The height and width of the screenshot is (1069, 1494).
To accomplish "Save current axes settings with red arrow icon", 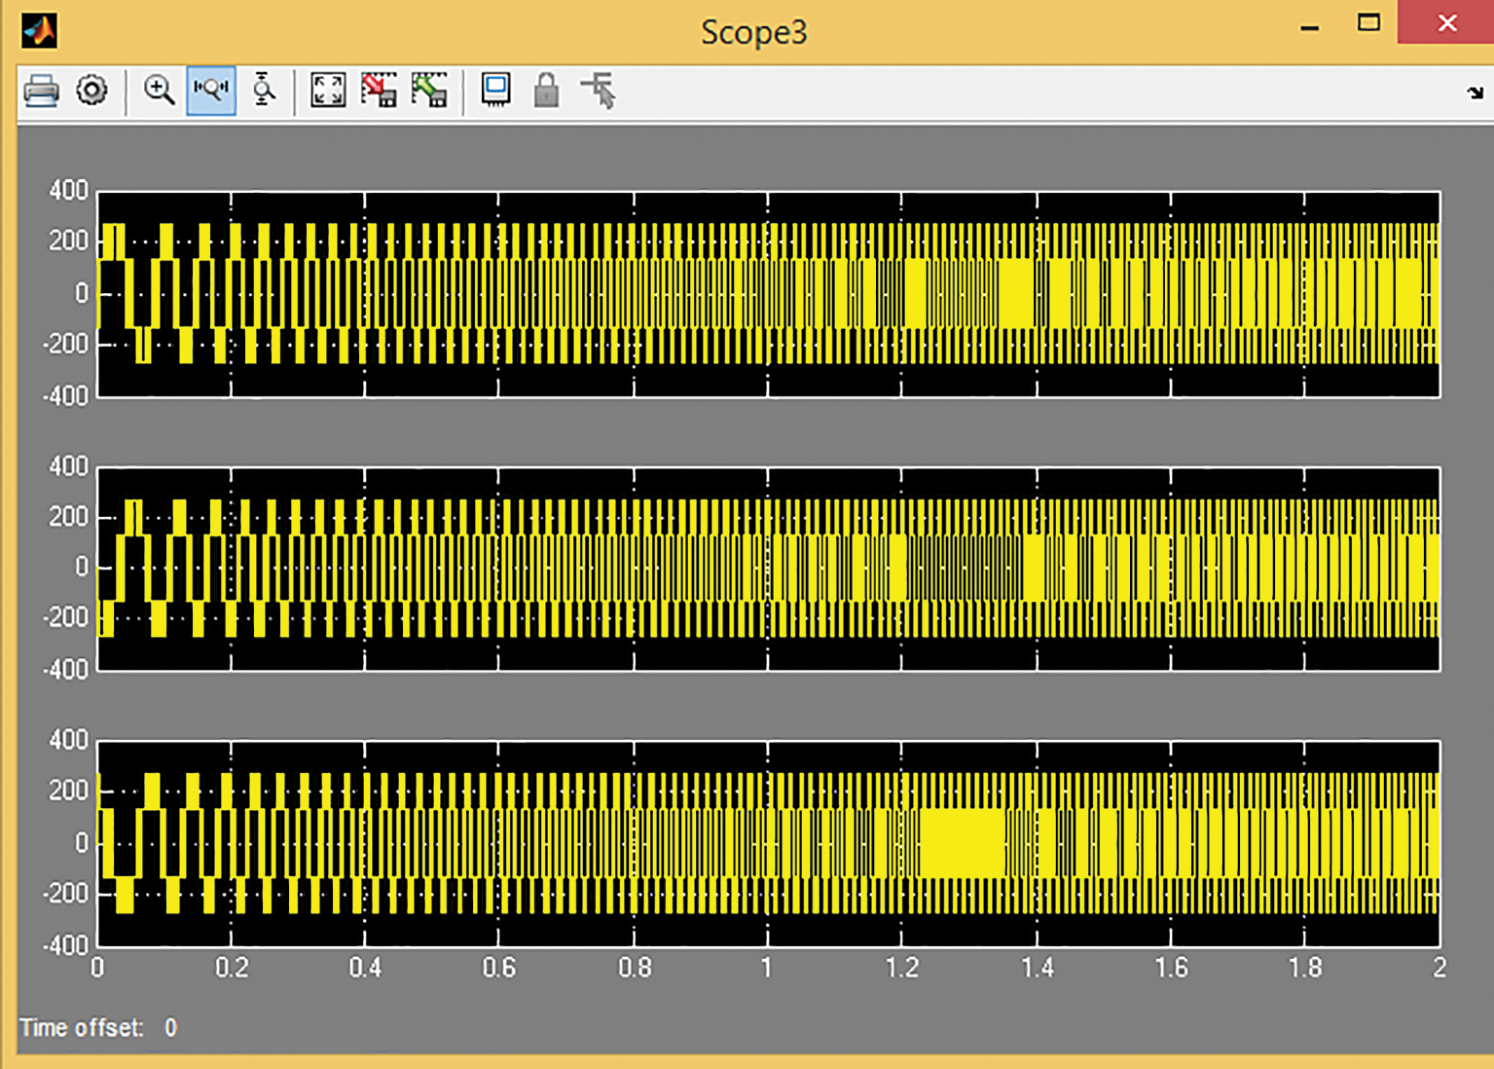I will pos(379,91).
